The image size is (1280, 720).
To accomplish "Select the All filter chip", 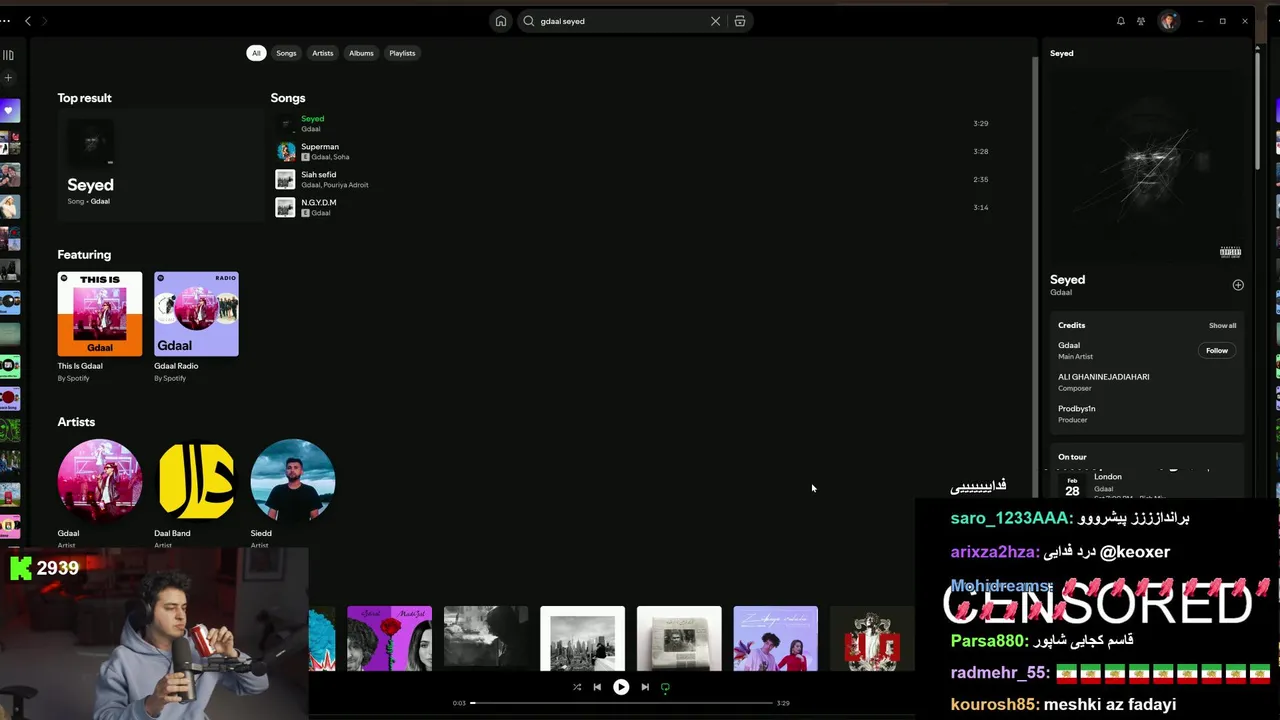I will [x=256, y=53].
